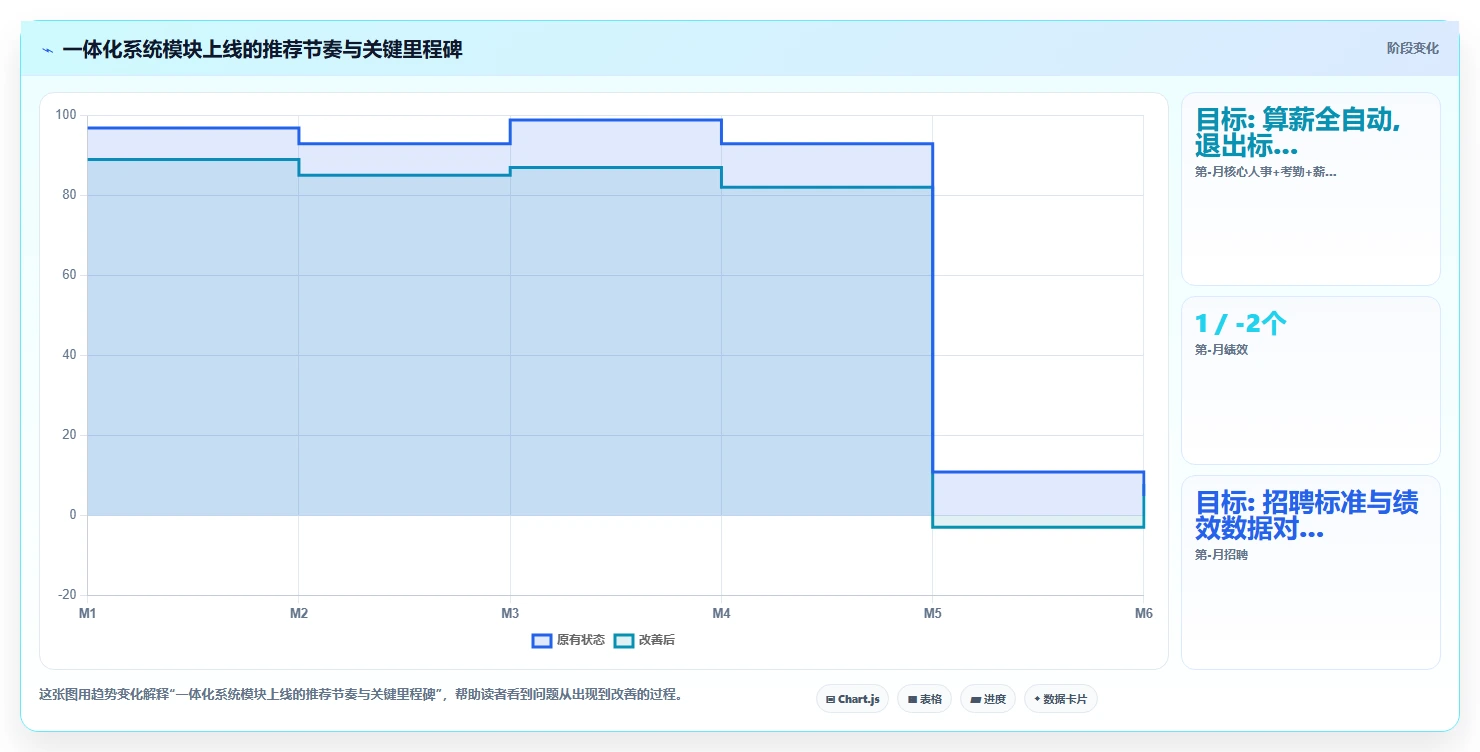
Task: Click the 阶段变化 label in the header
Action: 1412,48
